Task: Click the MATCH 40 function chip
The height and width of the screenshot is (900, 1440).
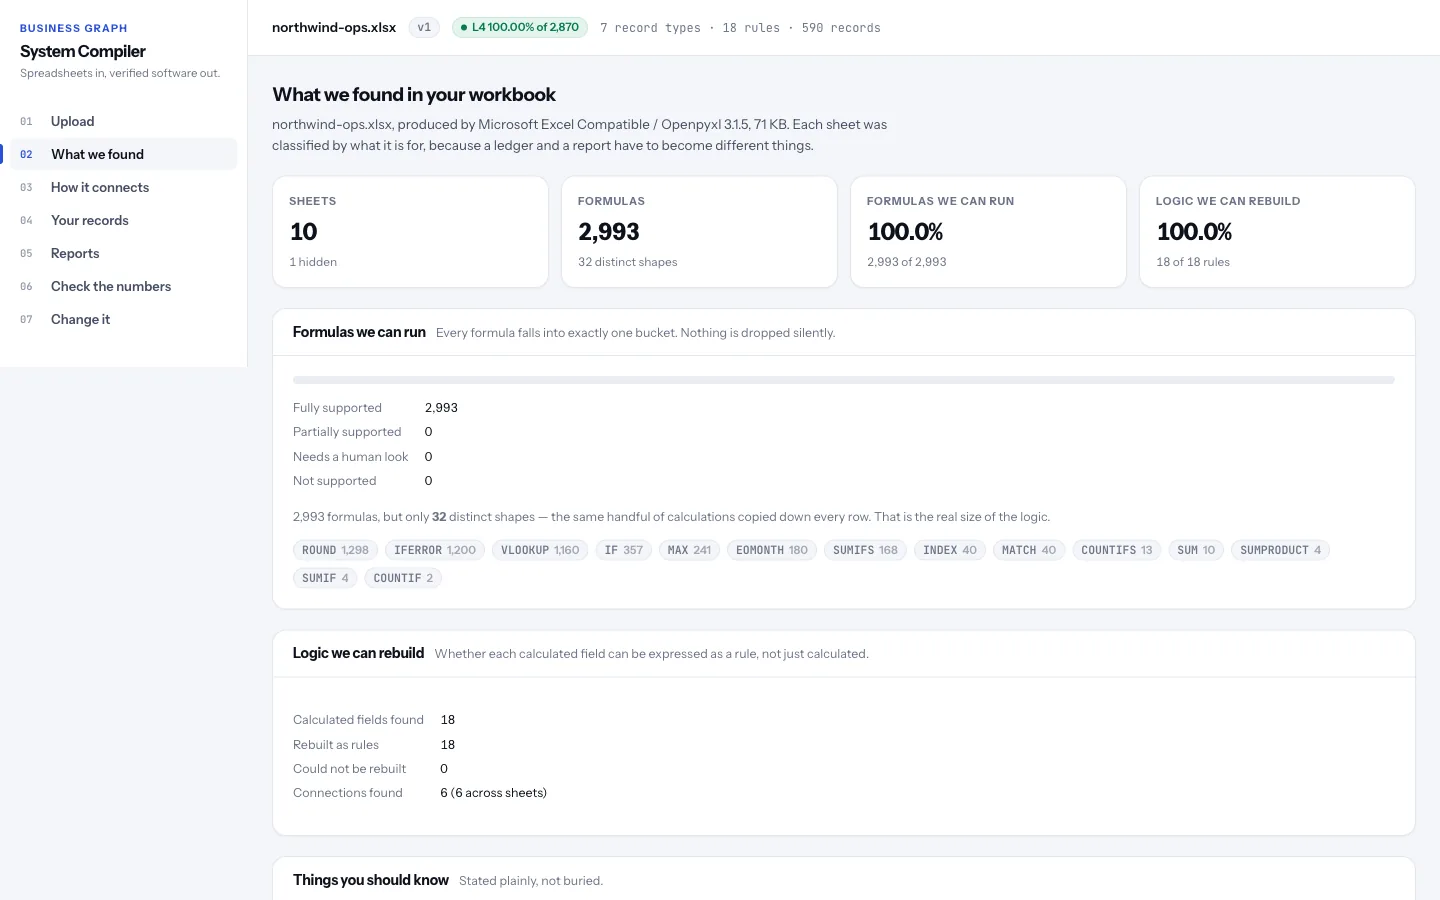Action: [1029, 550]
